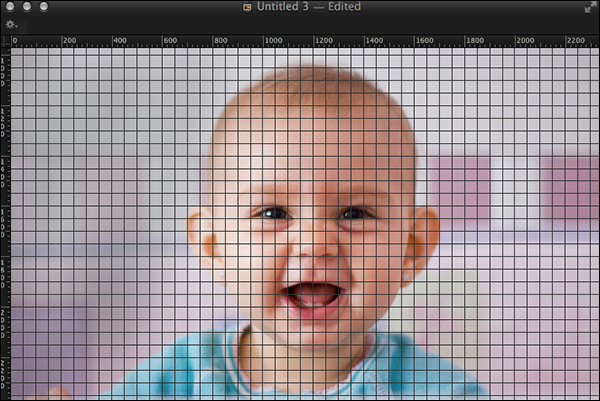600x401 pixels.
Task: Click "0" on the horizontal ruler
Action: point(15,41)
